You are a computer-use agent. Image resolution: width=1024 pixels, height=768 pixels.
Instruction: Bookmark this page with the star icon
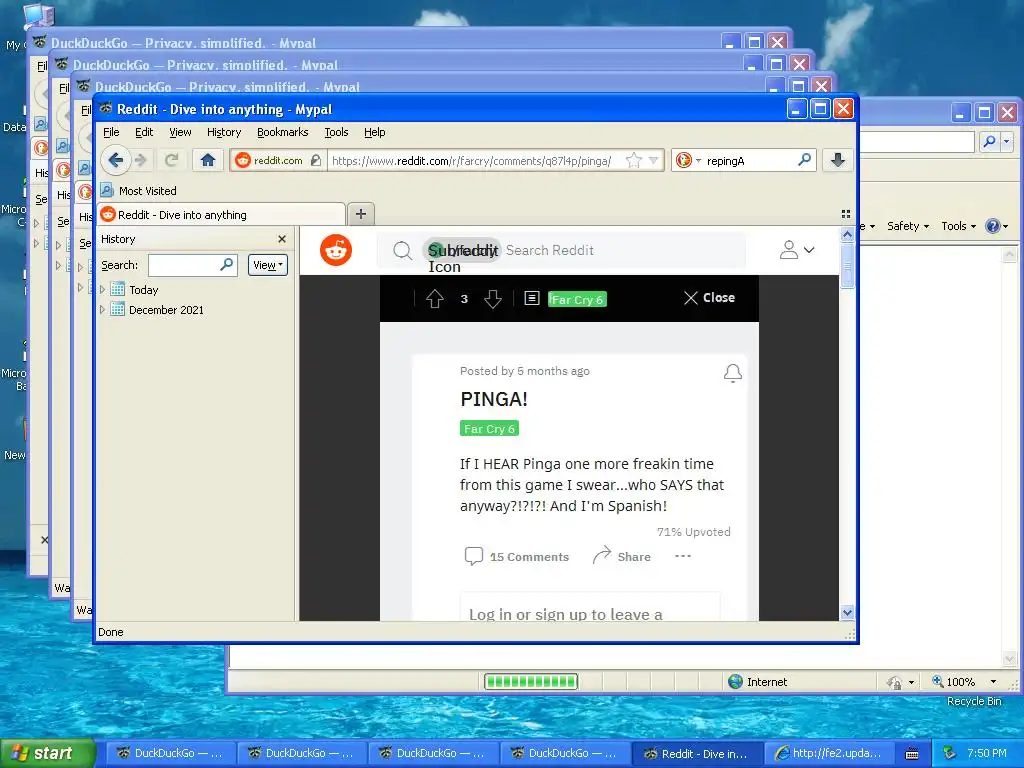[633, 160]
